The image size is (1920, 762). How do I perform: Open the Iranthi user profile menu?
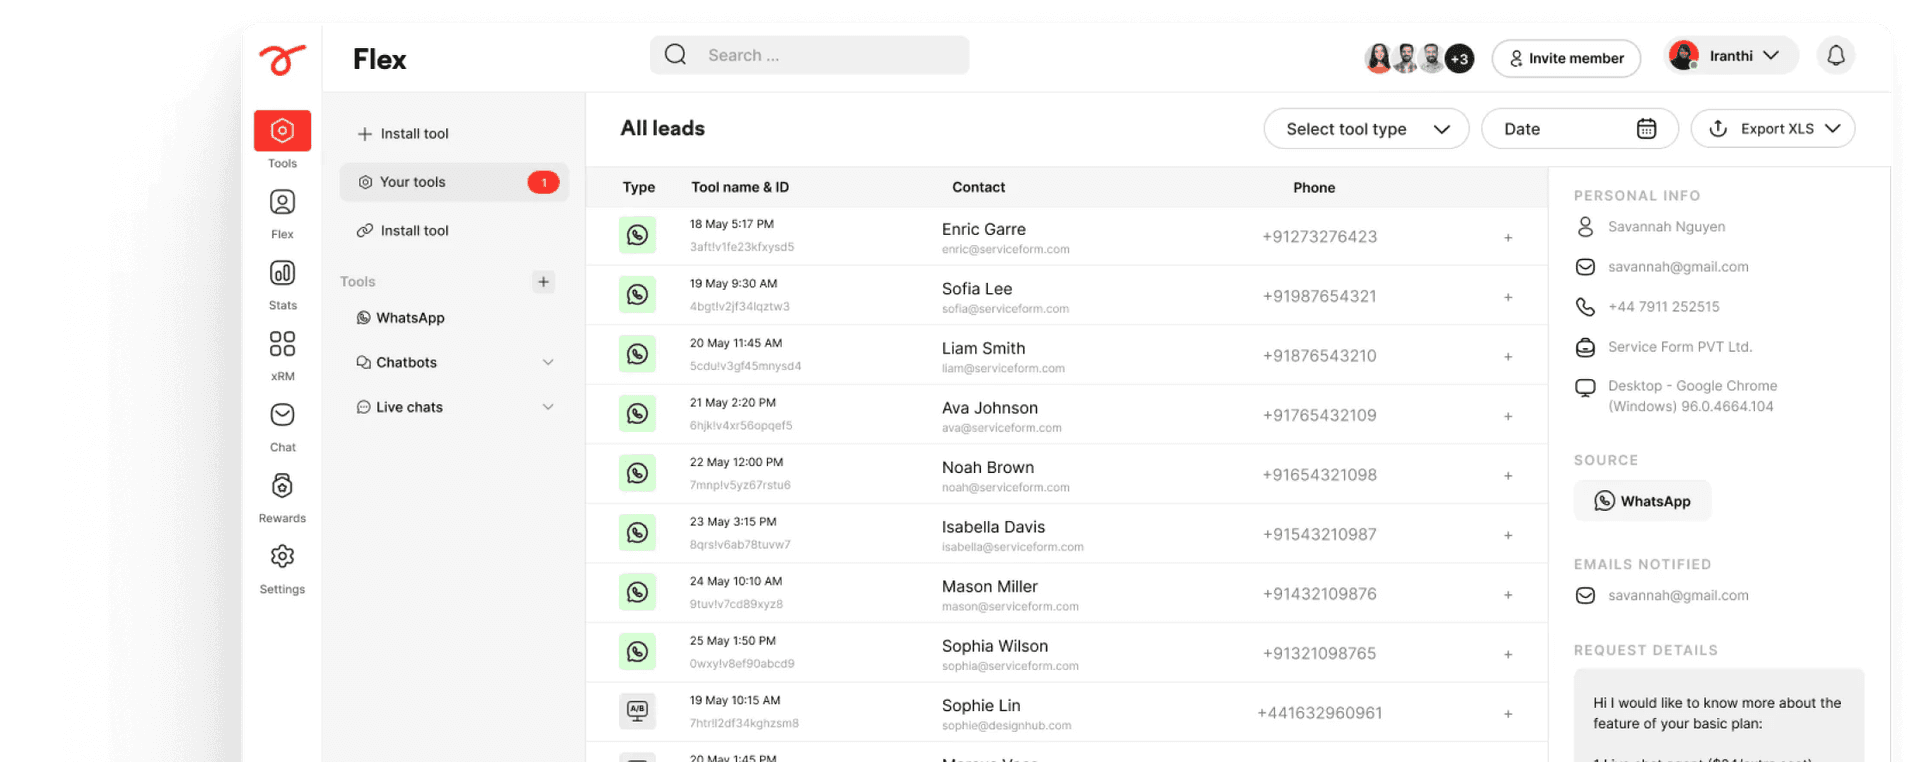[1730, 56]
